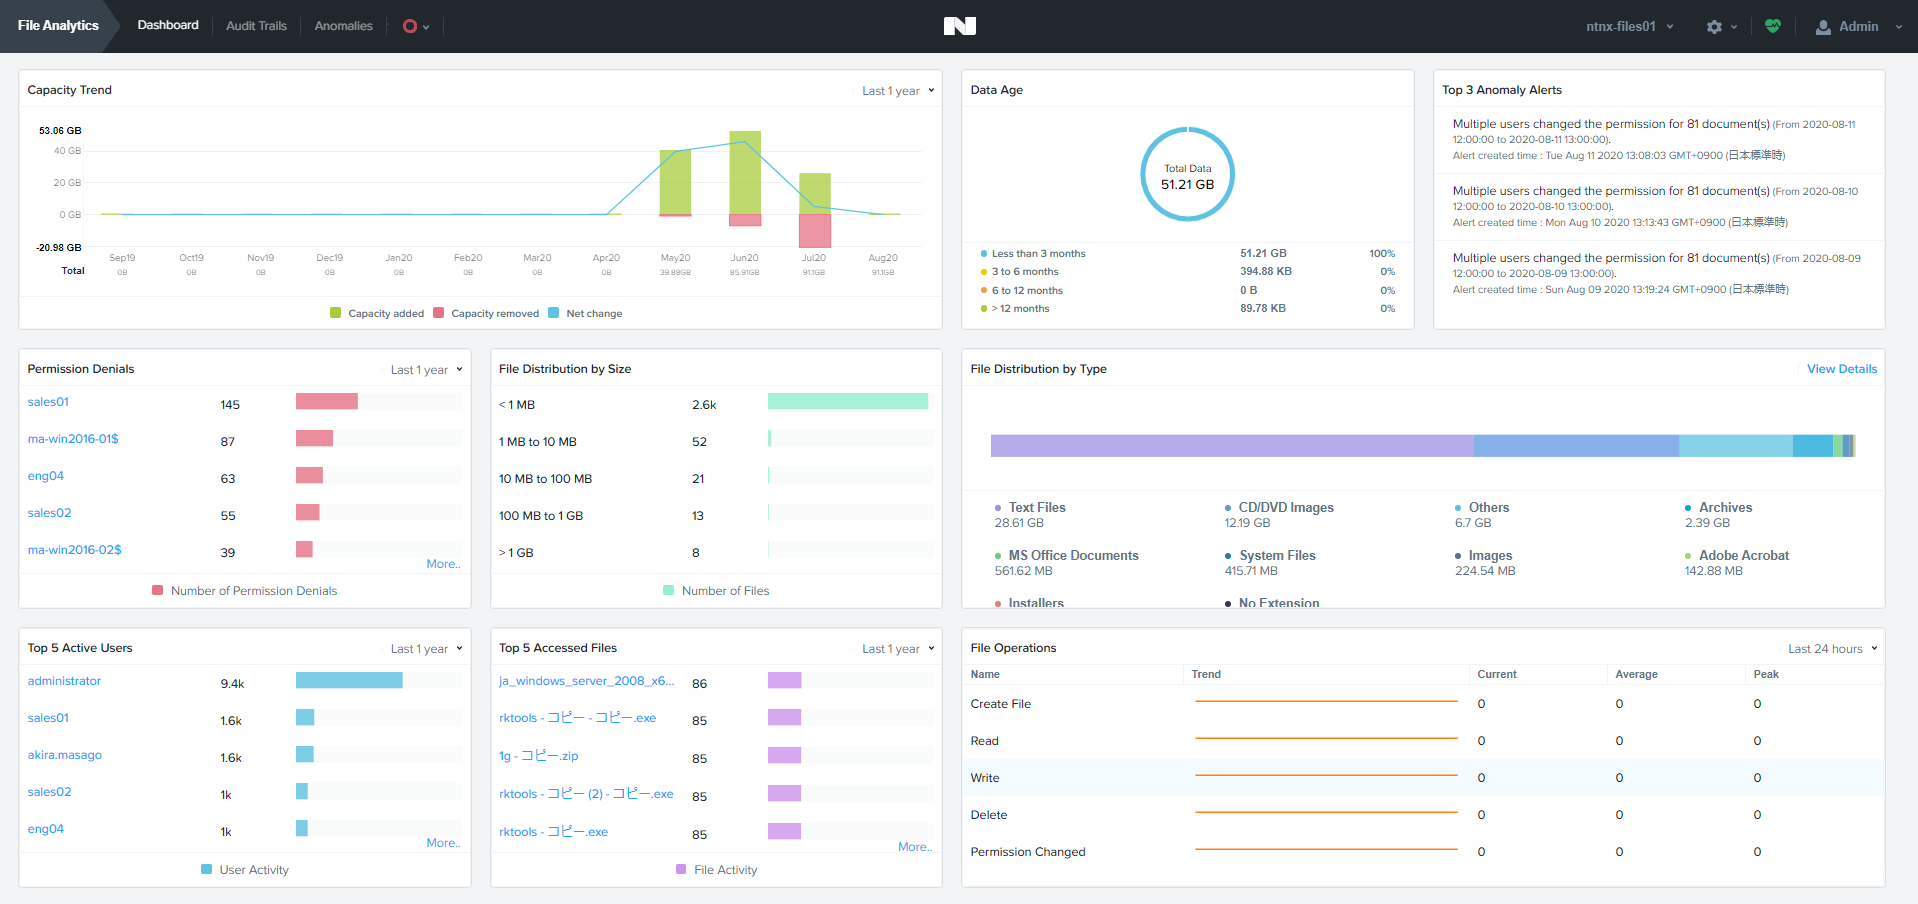Click the settings gear icon
The image size is (1918, 904).
(x=1716, y=26)
